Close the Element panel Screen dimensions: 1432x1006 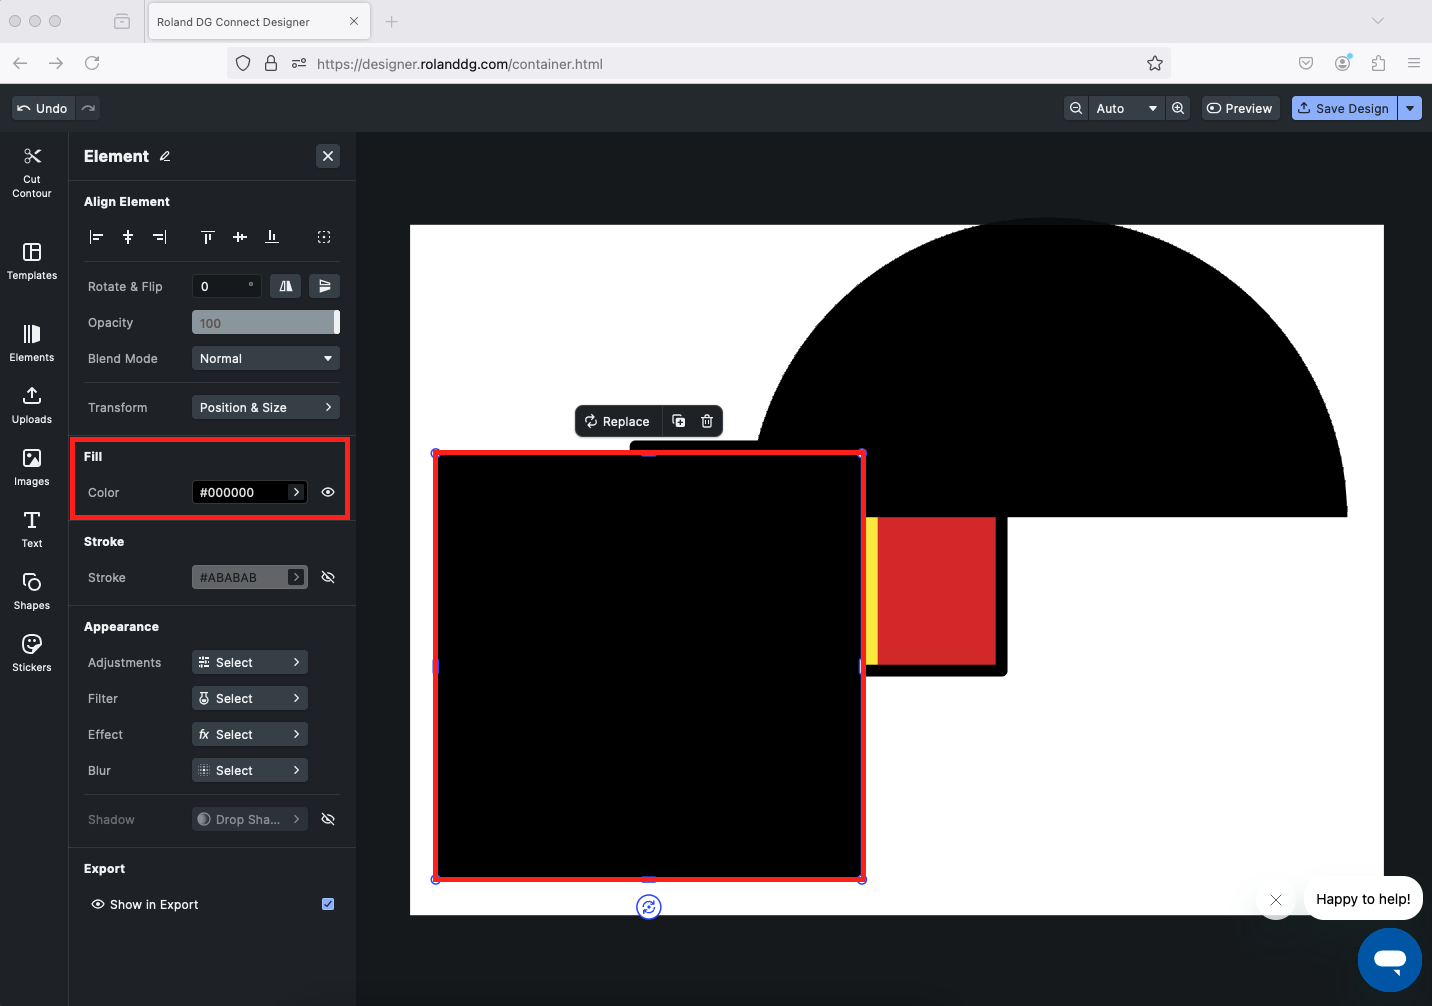click(x=328, y=156)
